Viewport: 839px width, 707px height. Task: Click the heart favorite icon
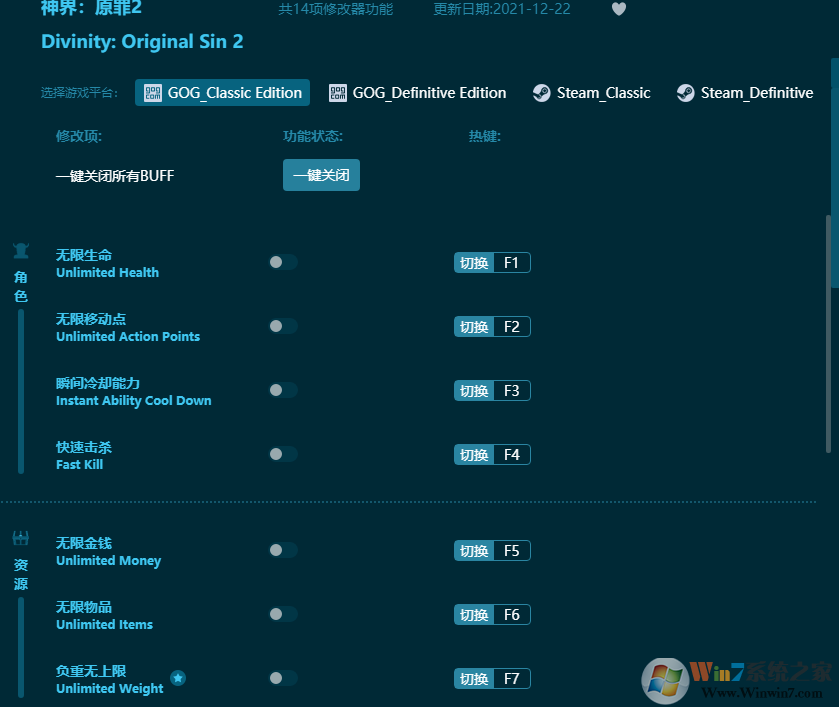619,9
